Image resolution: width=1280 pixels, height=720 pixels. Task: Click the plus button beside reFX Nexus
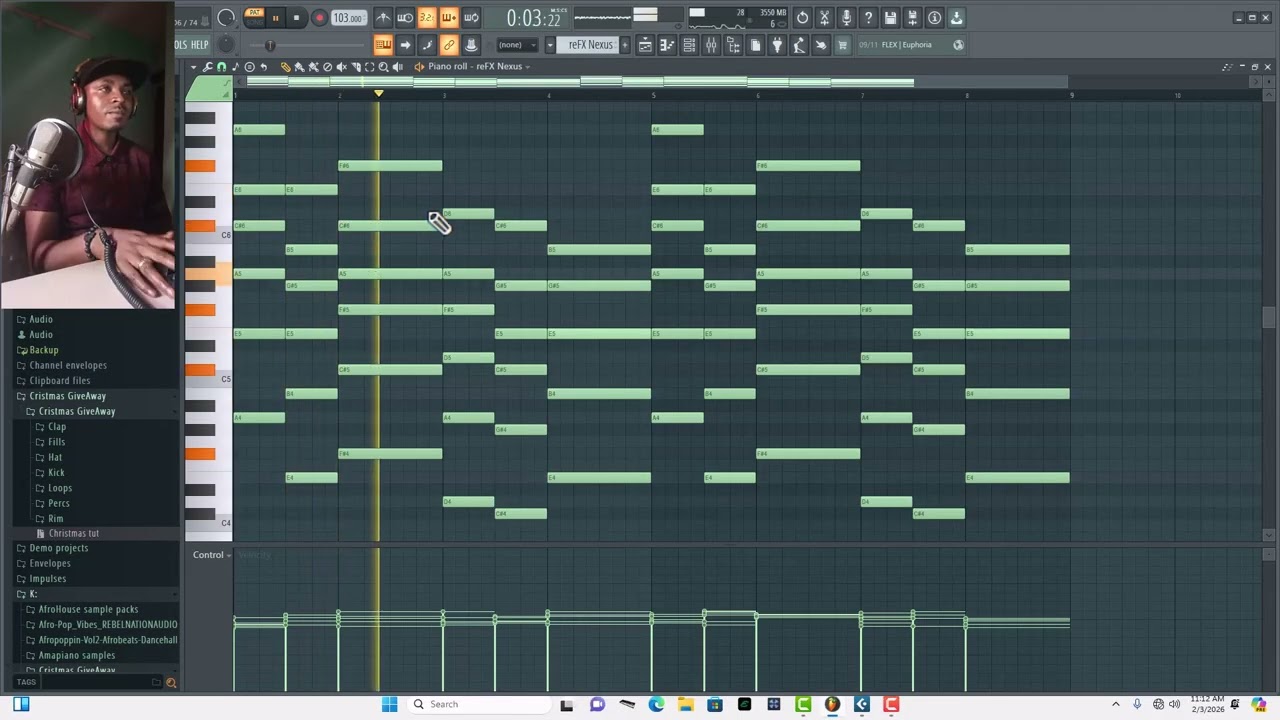pos(625,45)
